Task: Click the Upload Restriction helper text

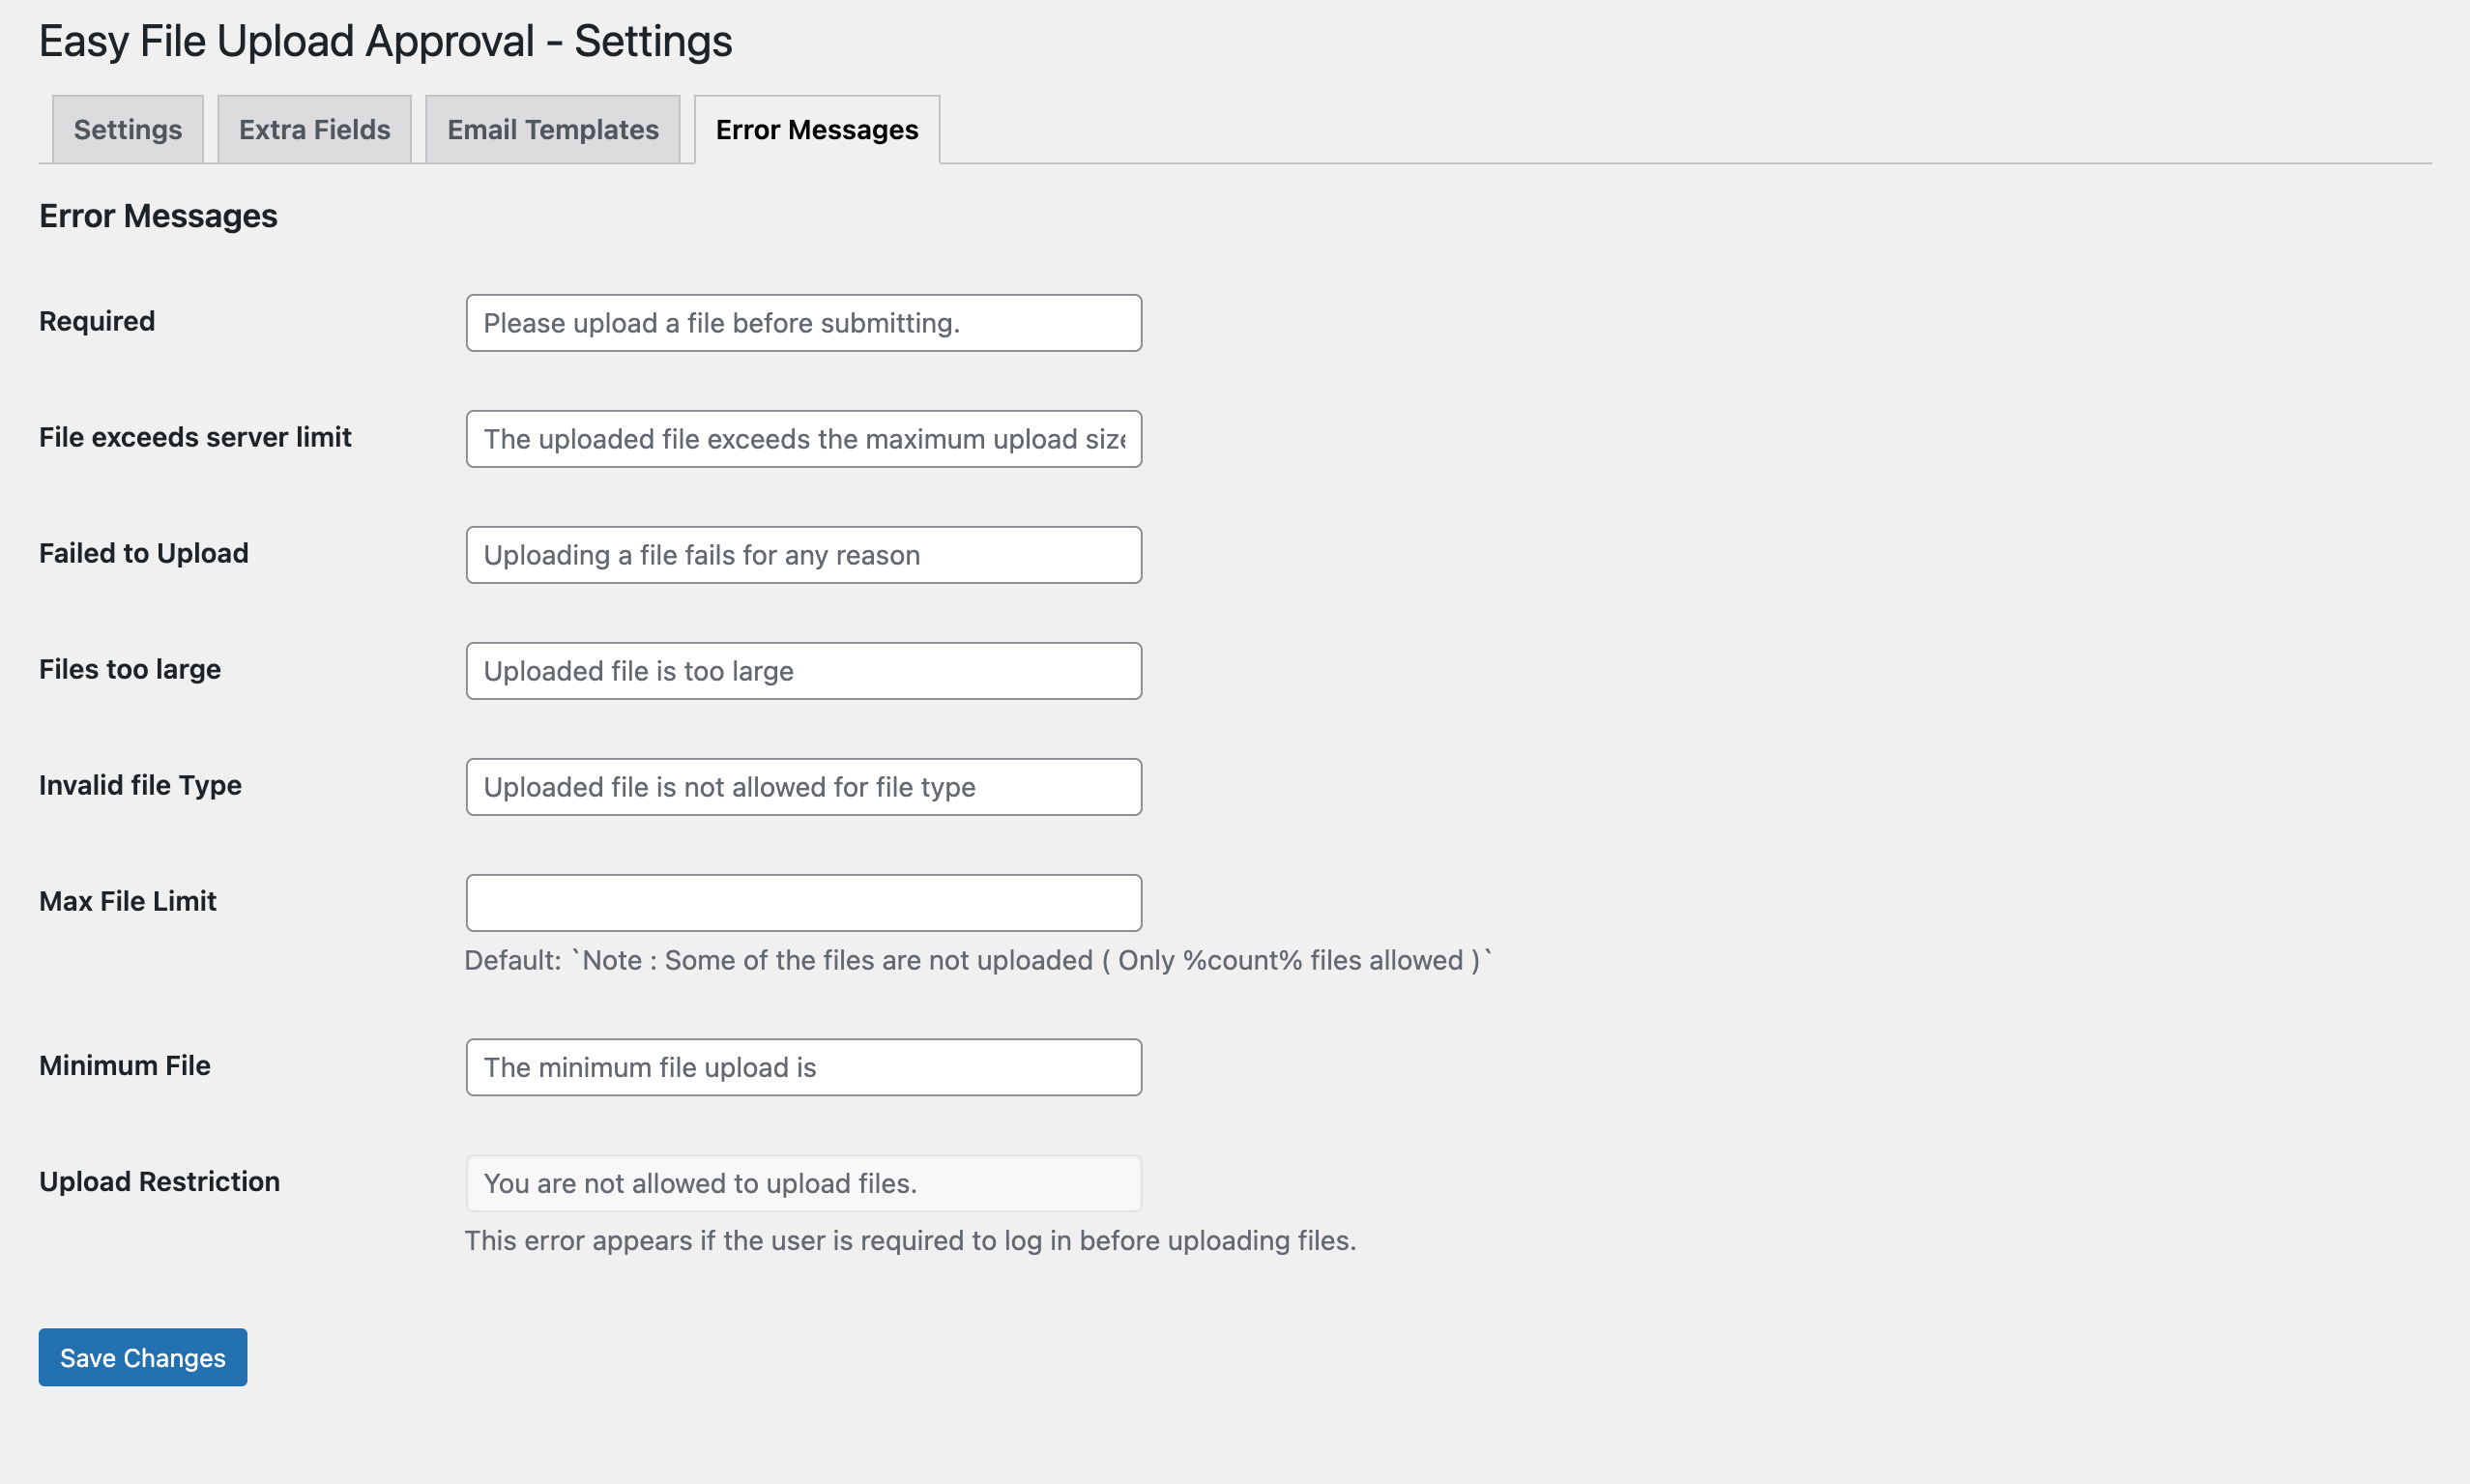Action: (911, 1240)
